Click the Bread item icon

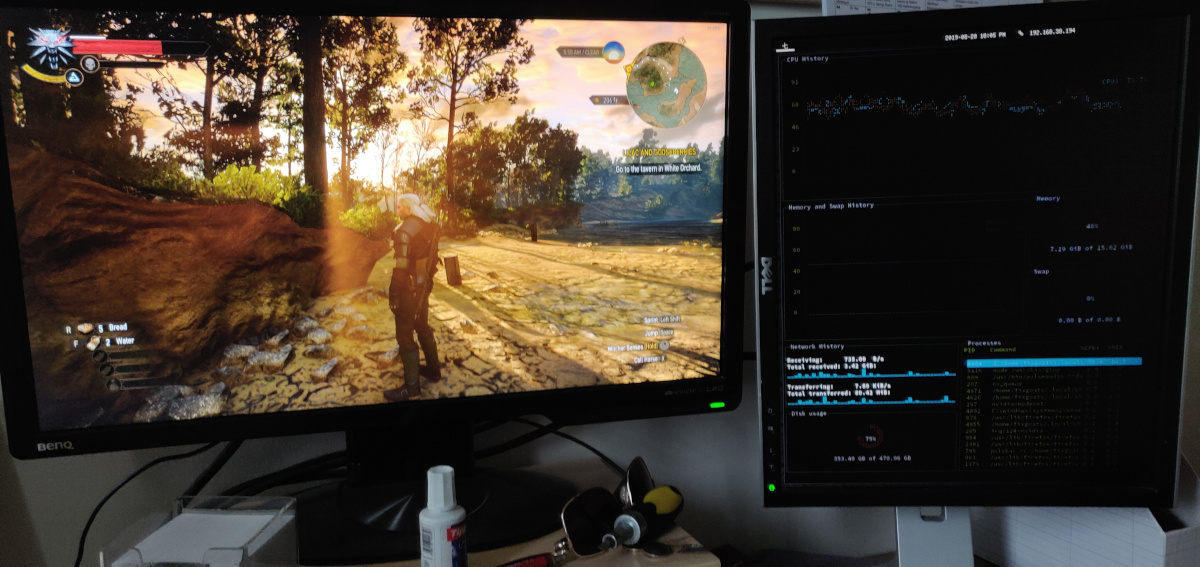86,327
